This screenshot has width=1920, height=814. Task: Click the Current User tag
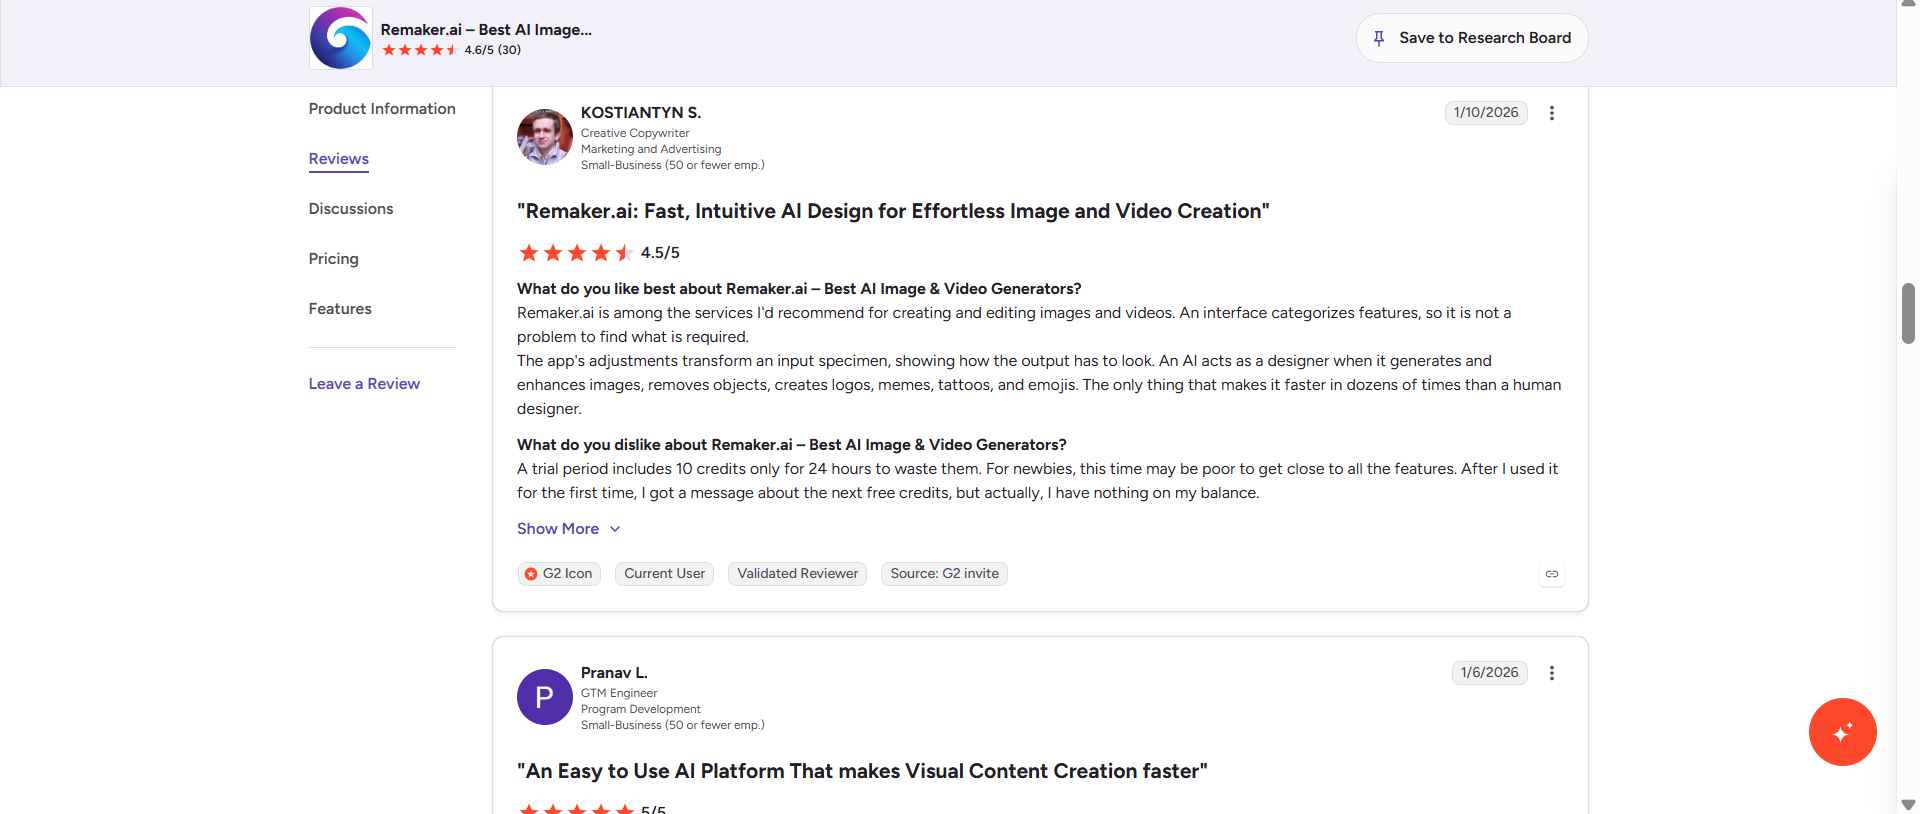[665, 574]
